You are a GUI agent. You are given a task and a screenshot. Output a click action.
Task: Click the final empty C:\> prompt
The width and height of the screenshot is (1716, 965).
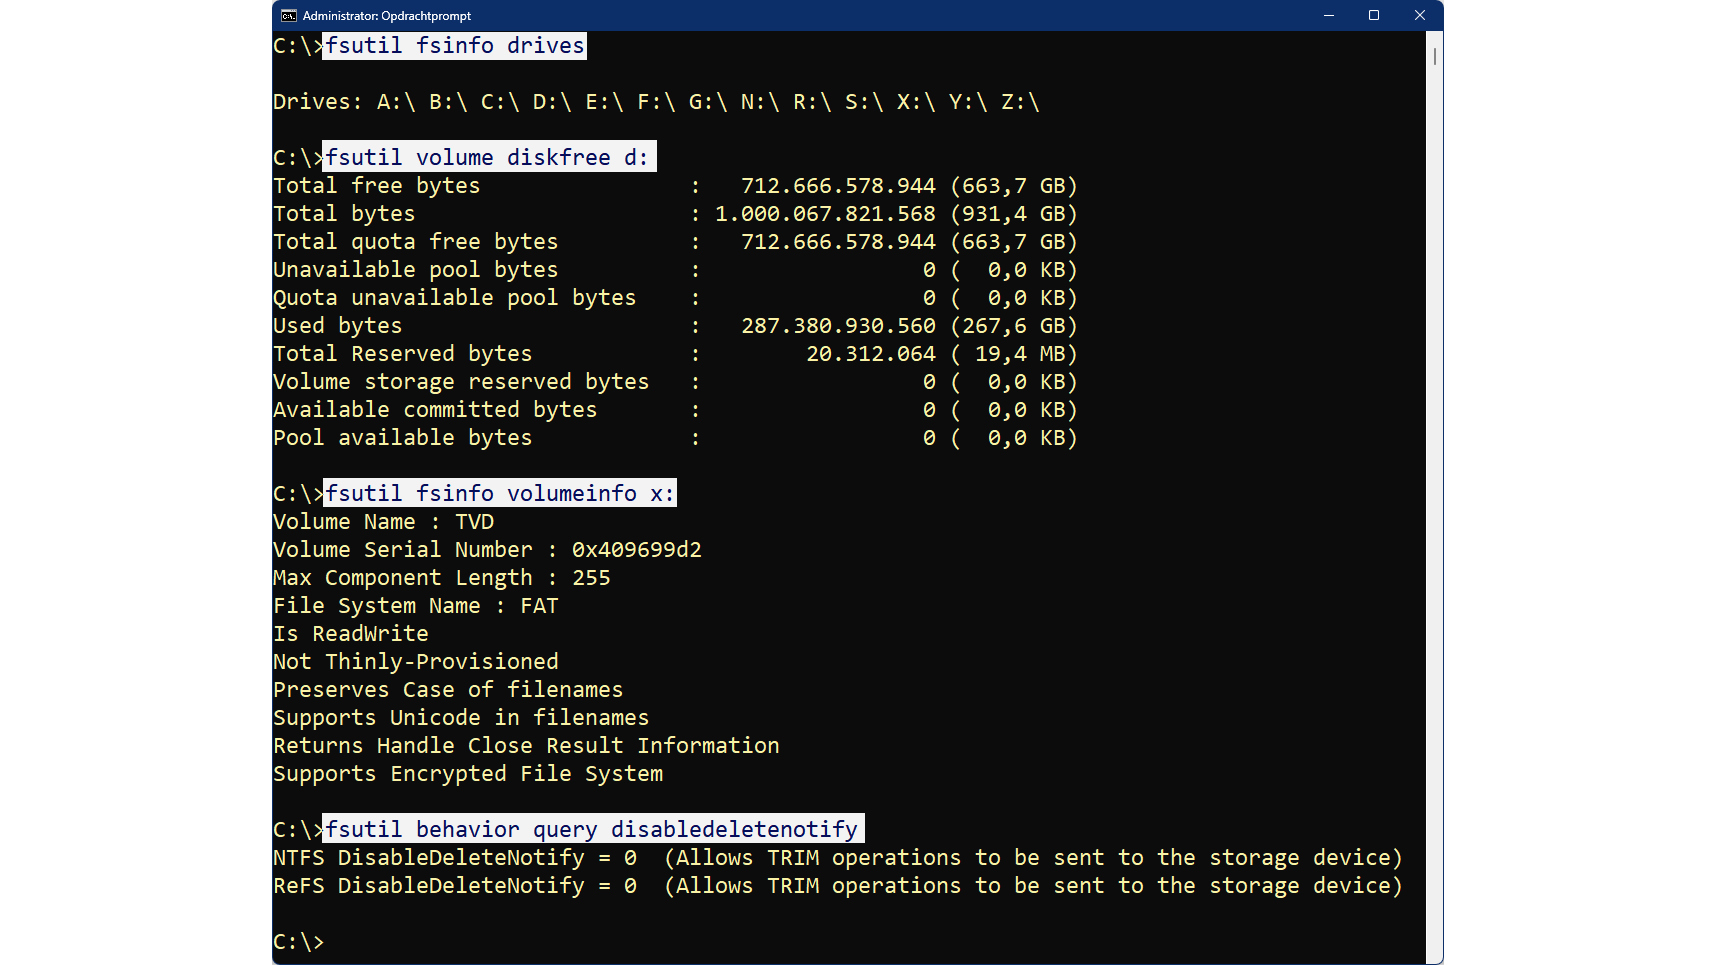(x=300, y=942)
